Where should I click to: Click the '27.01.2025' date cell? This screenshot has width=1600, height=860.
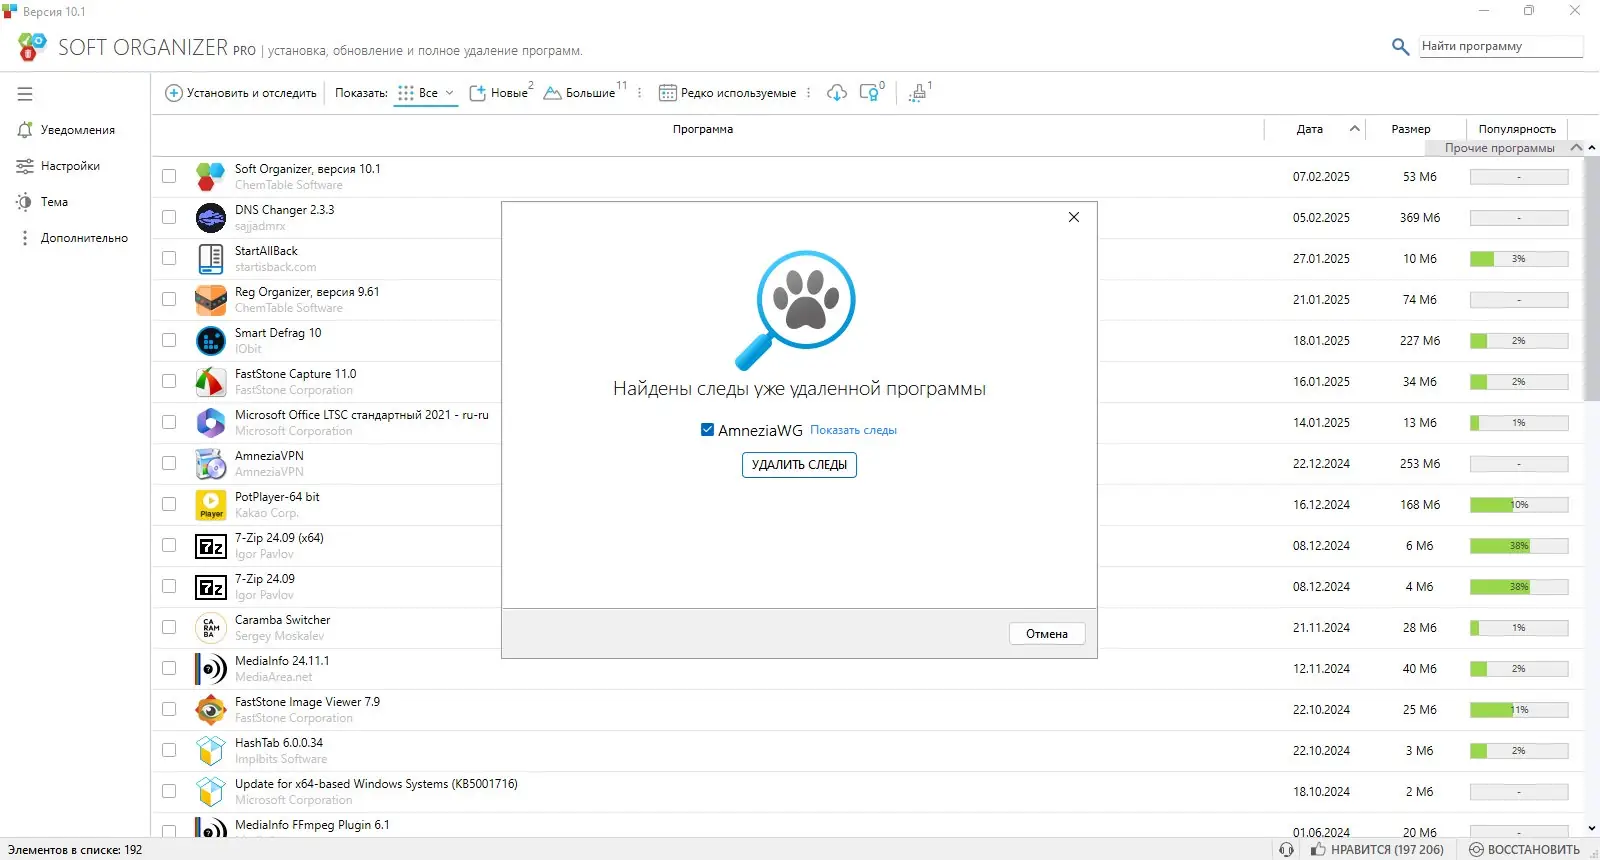[1321, 259]
